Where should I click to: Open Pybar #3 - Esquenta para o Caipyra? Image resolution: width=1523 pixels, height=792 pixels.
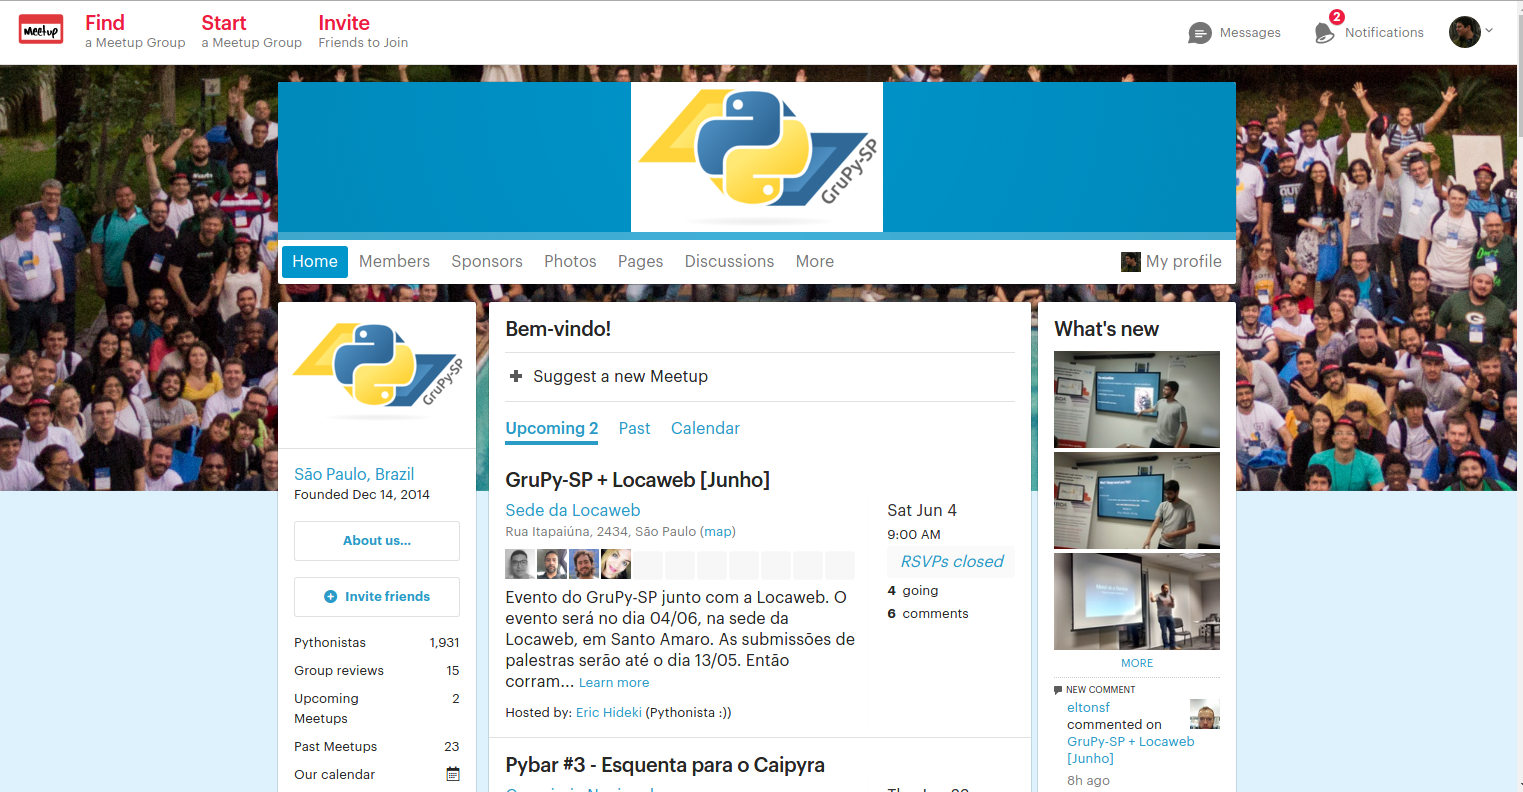click(665, 765)
